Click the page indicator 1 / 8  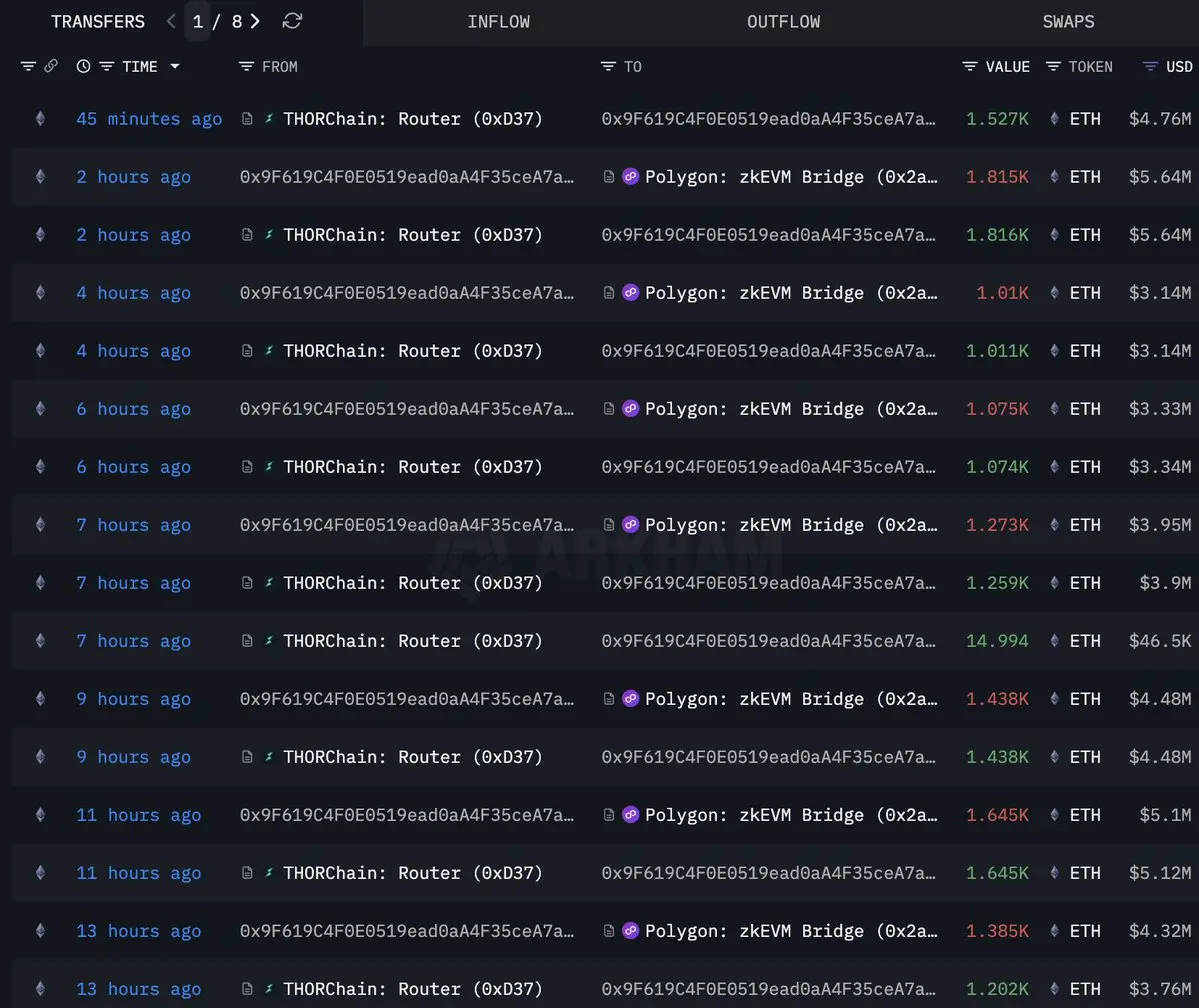[x=217, y=21]
